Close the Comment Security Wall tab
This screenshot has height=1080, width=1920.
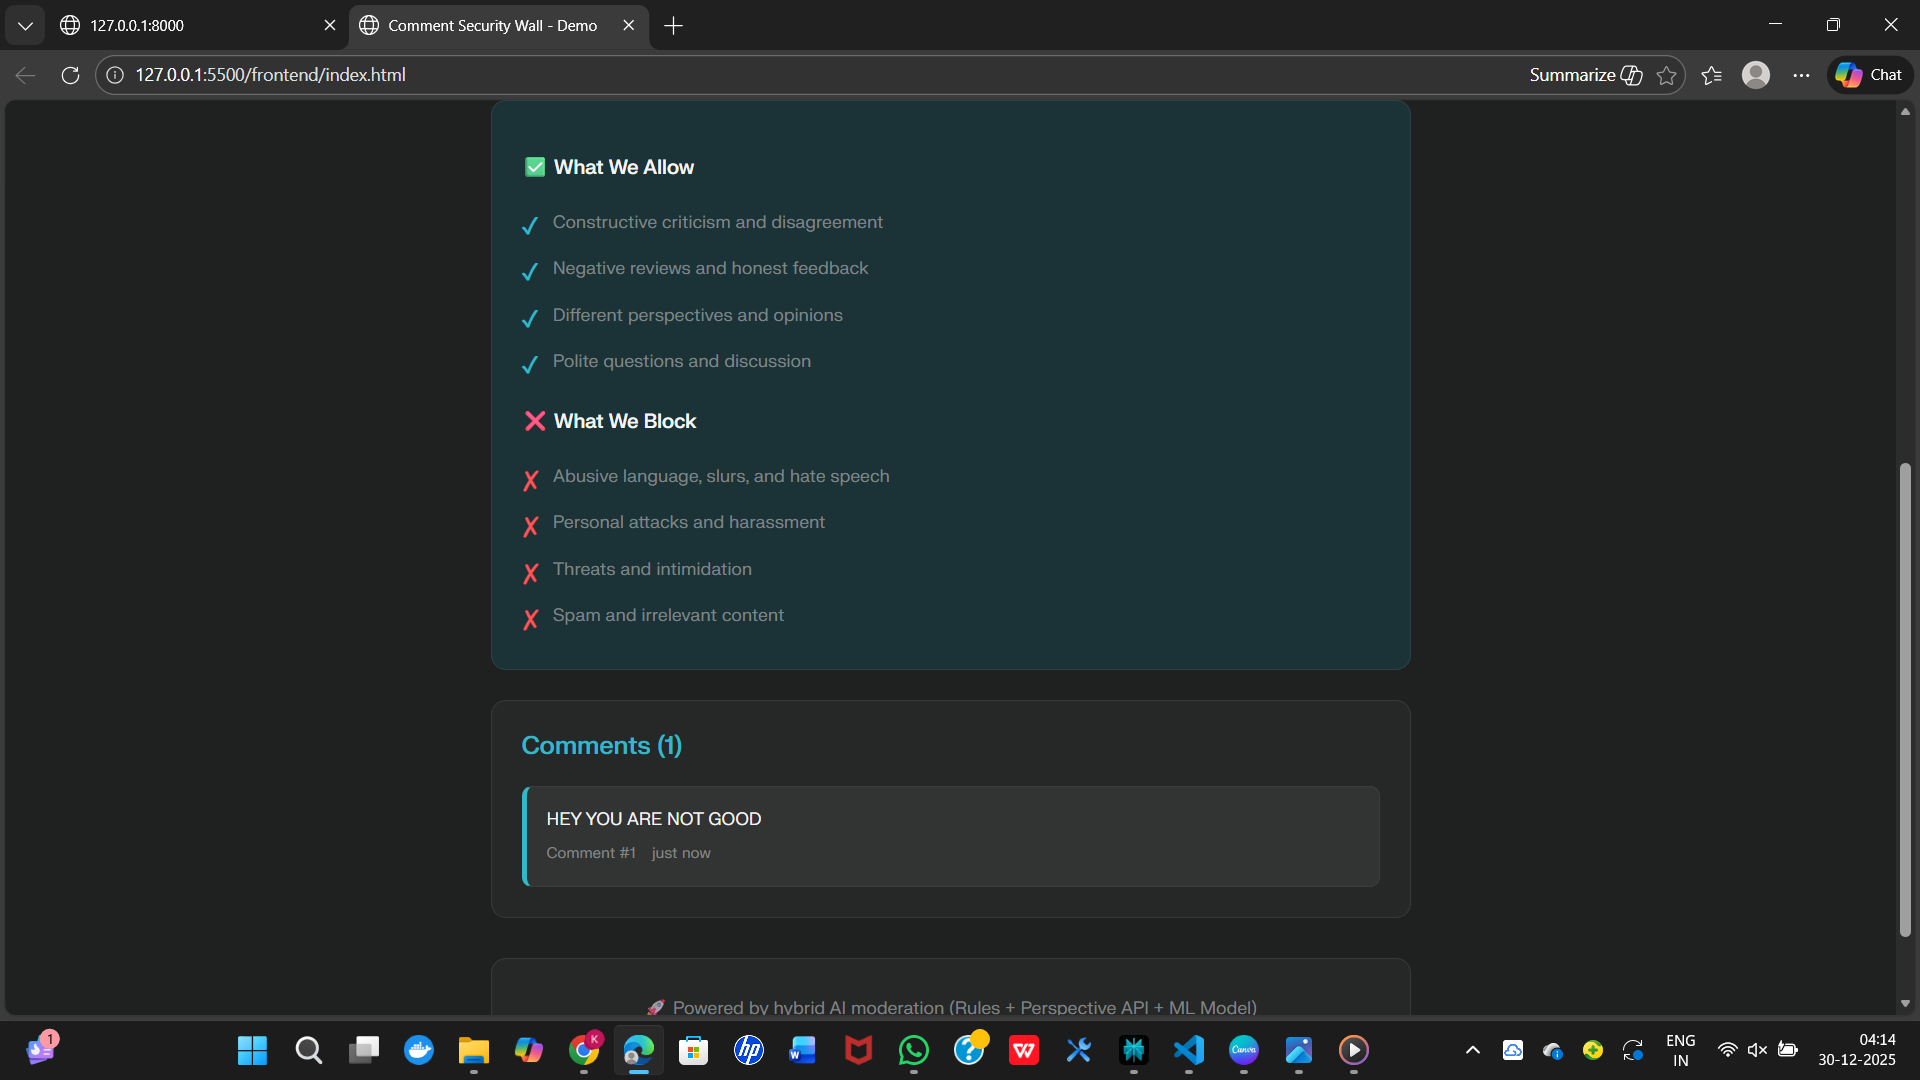(628, 25)
